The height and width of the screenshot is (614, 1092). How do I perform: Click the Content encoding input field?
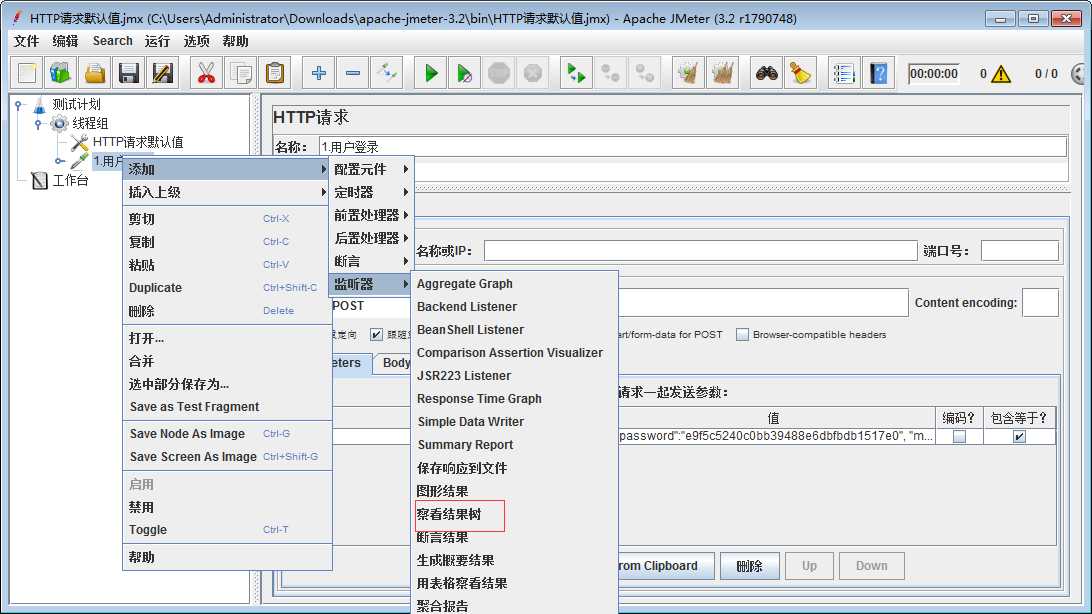[x=1040, y=303]
